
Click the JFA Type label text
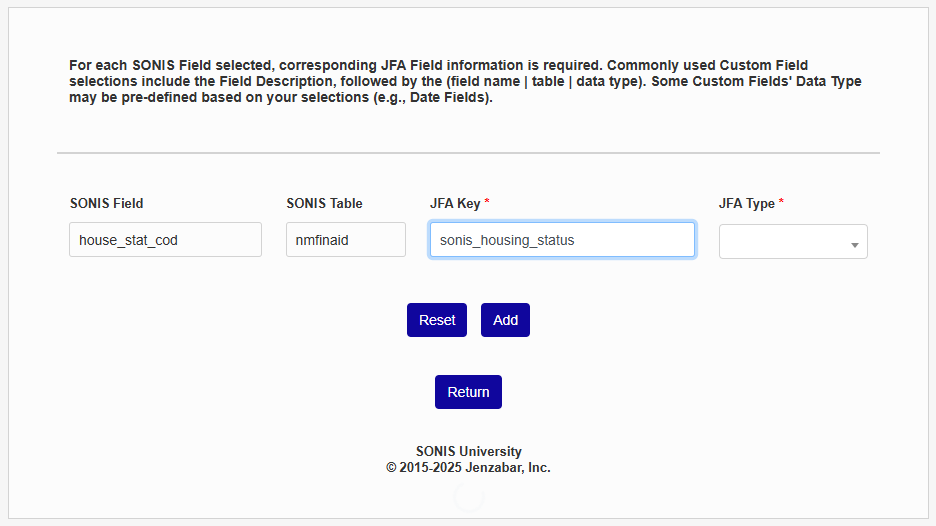[x=747, y=203]
